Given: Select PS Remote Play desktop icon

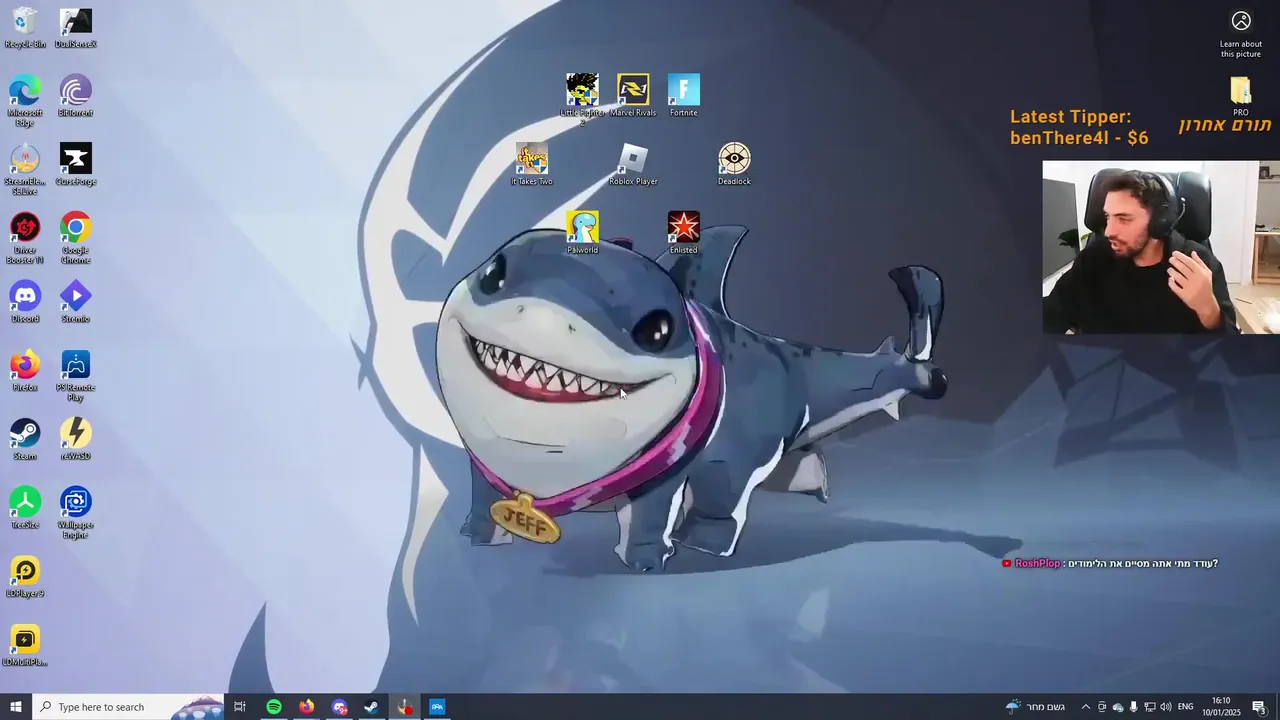Looking at the screenshot, I should click(76, 376).
